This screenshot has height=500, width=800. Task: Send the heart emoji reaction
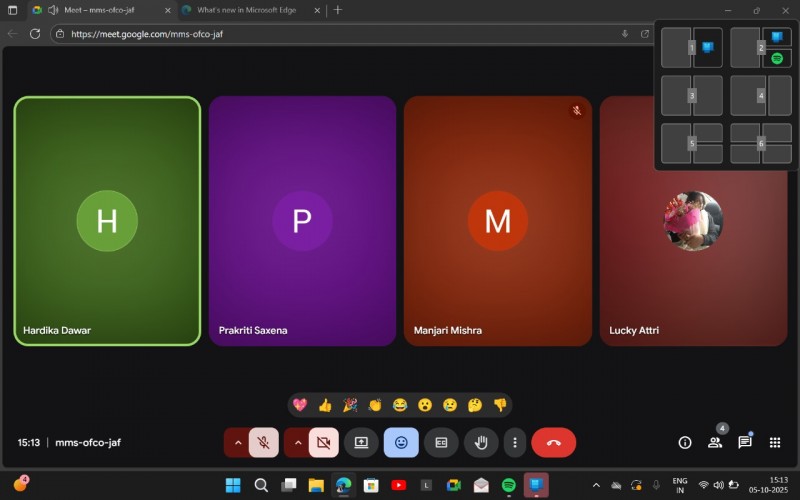[299, 405]
